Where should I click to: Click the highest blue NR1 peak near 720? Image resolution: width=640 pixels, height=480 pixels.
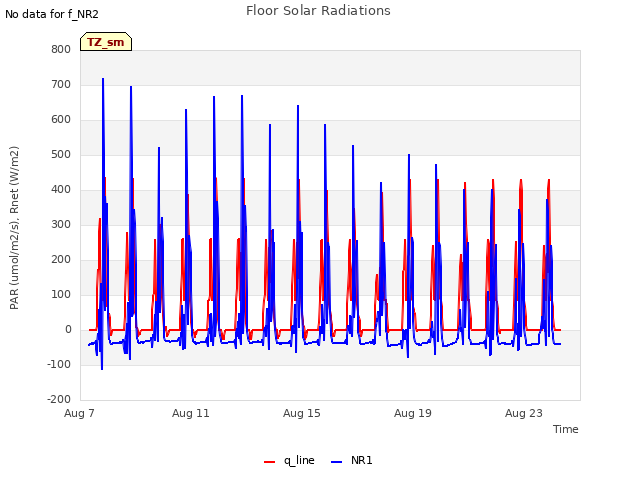point(103,79)
